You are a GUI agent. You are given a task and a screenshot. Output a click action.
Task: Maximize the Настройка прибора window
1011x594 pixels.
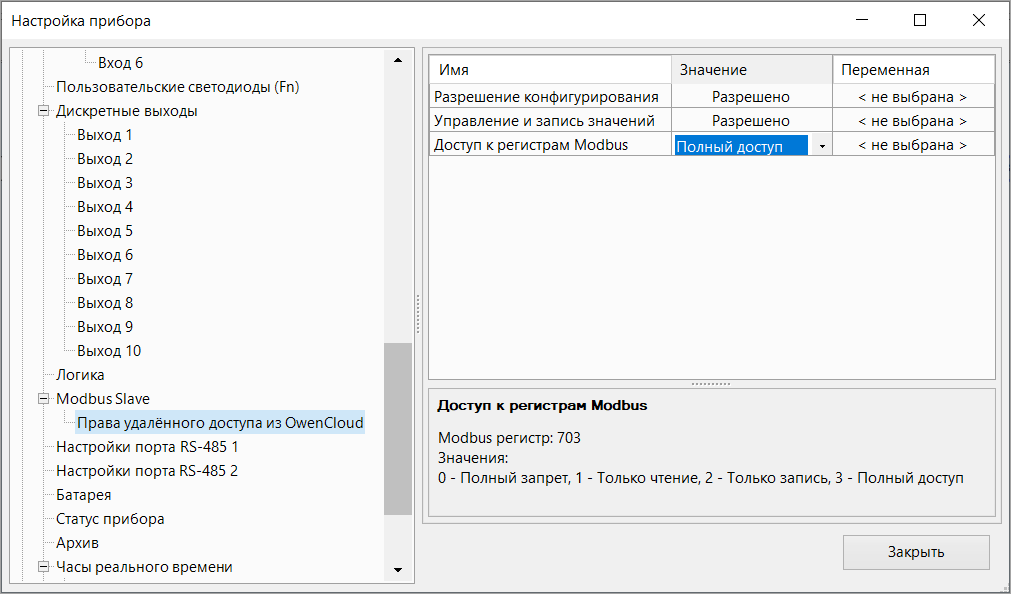pyautogui.click(x=920, y=20)
